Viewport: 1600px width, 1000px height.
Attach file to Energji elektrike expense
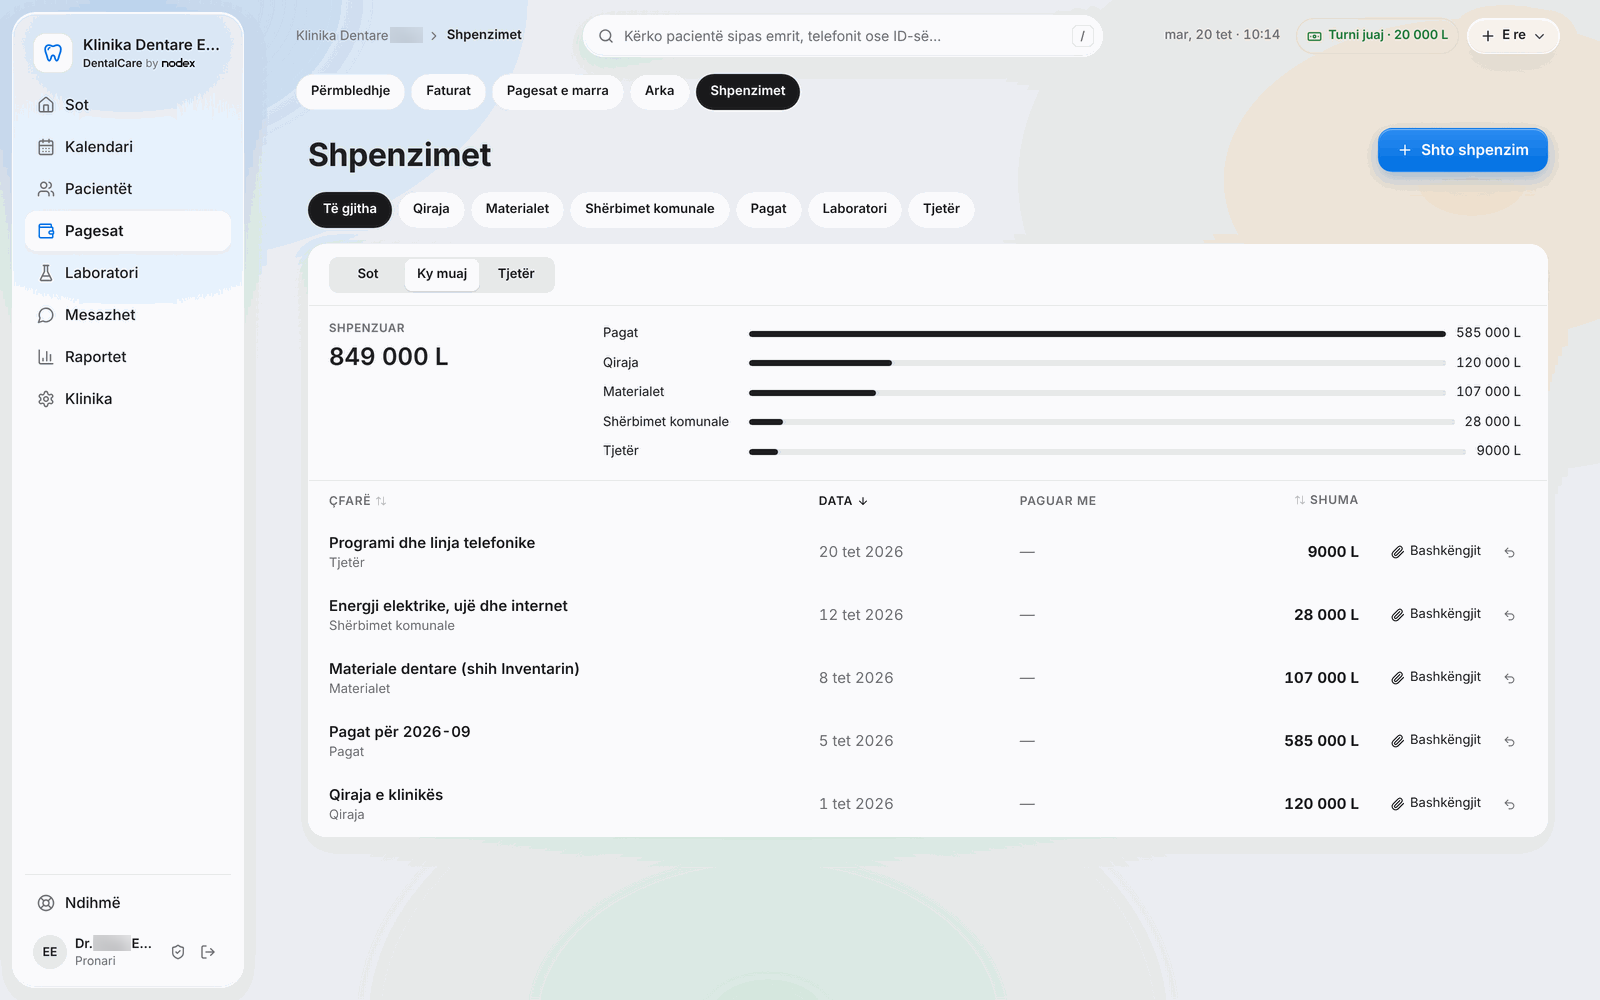coord(1436,614)
